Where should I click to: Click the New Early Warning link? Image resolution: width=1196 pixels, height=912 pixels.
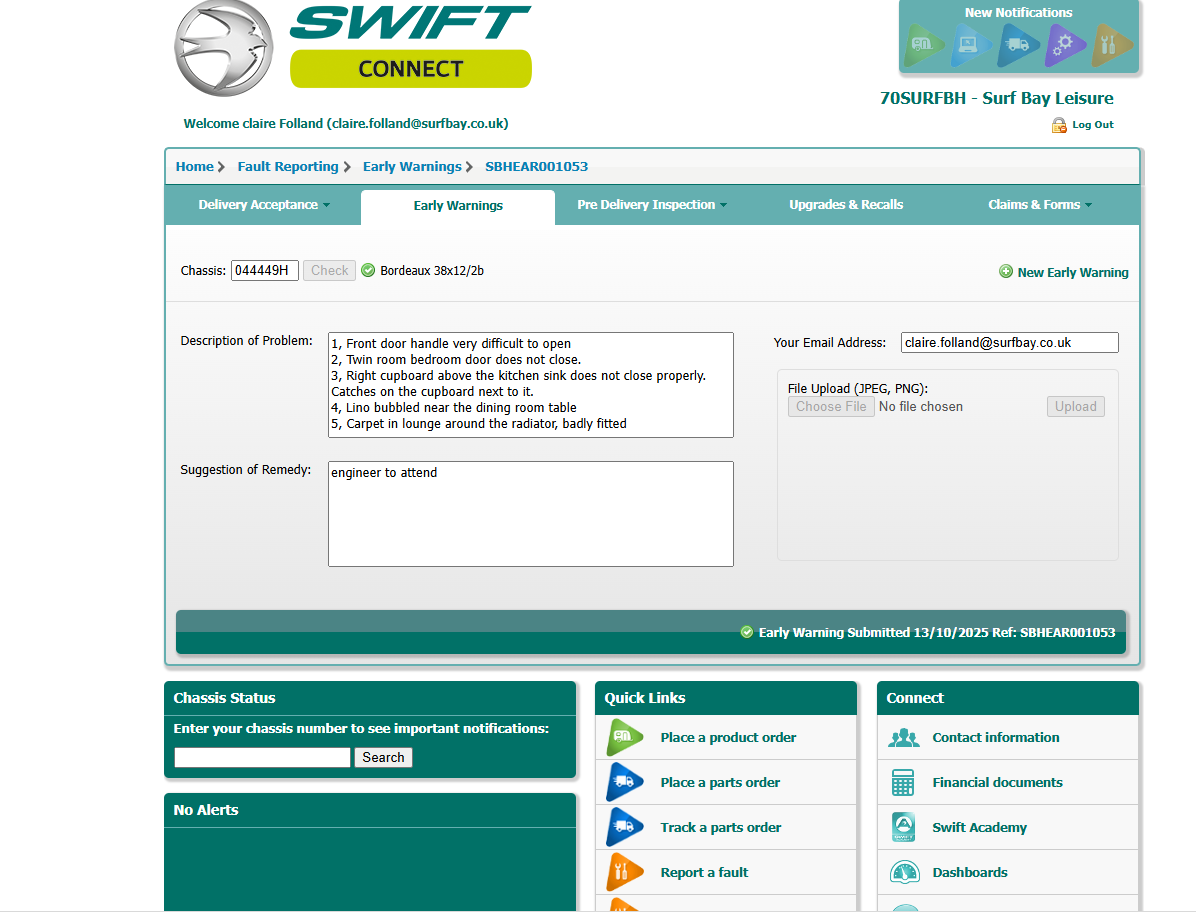point(1072,272)
